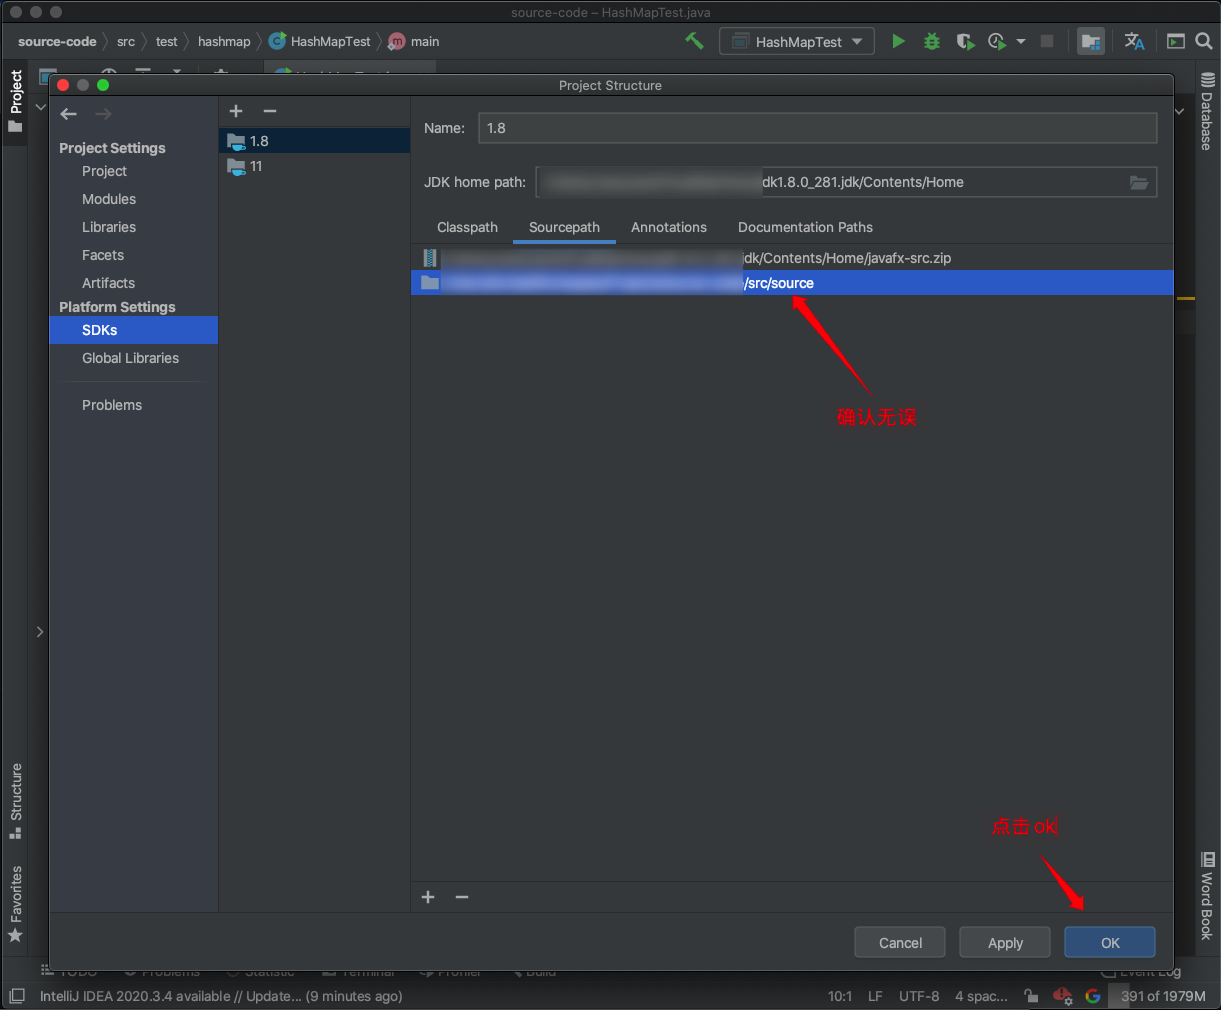Add a new SDK with the plus icon
The width and height of the screenshot is (1221, 1010).
[x=236, y=111]
